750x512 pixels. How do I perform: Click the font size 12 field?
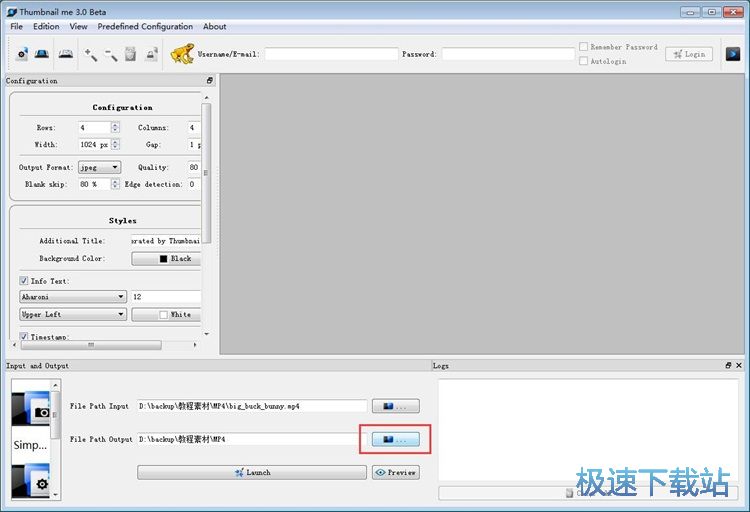coord(166,297)
